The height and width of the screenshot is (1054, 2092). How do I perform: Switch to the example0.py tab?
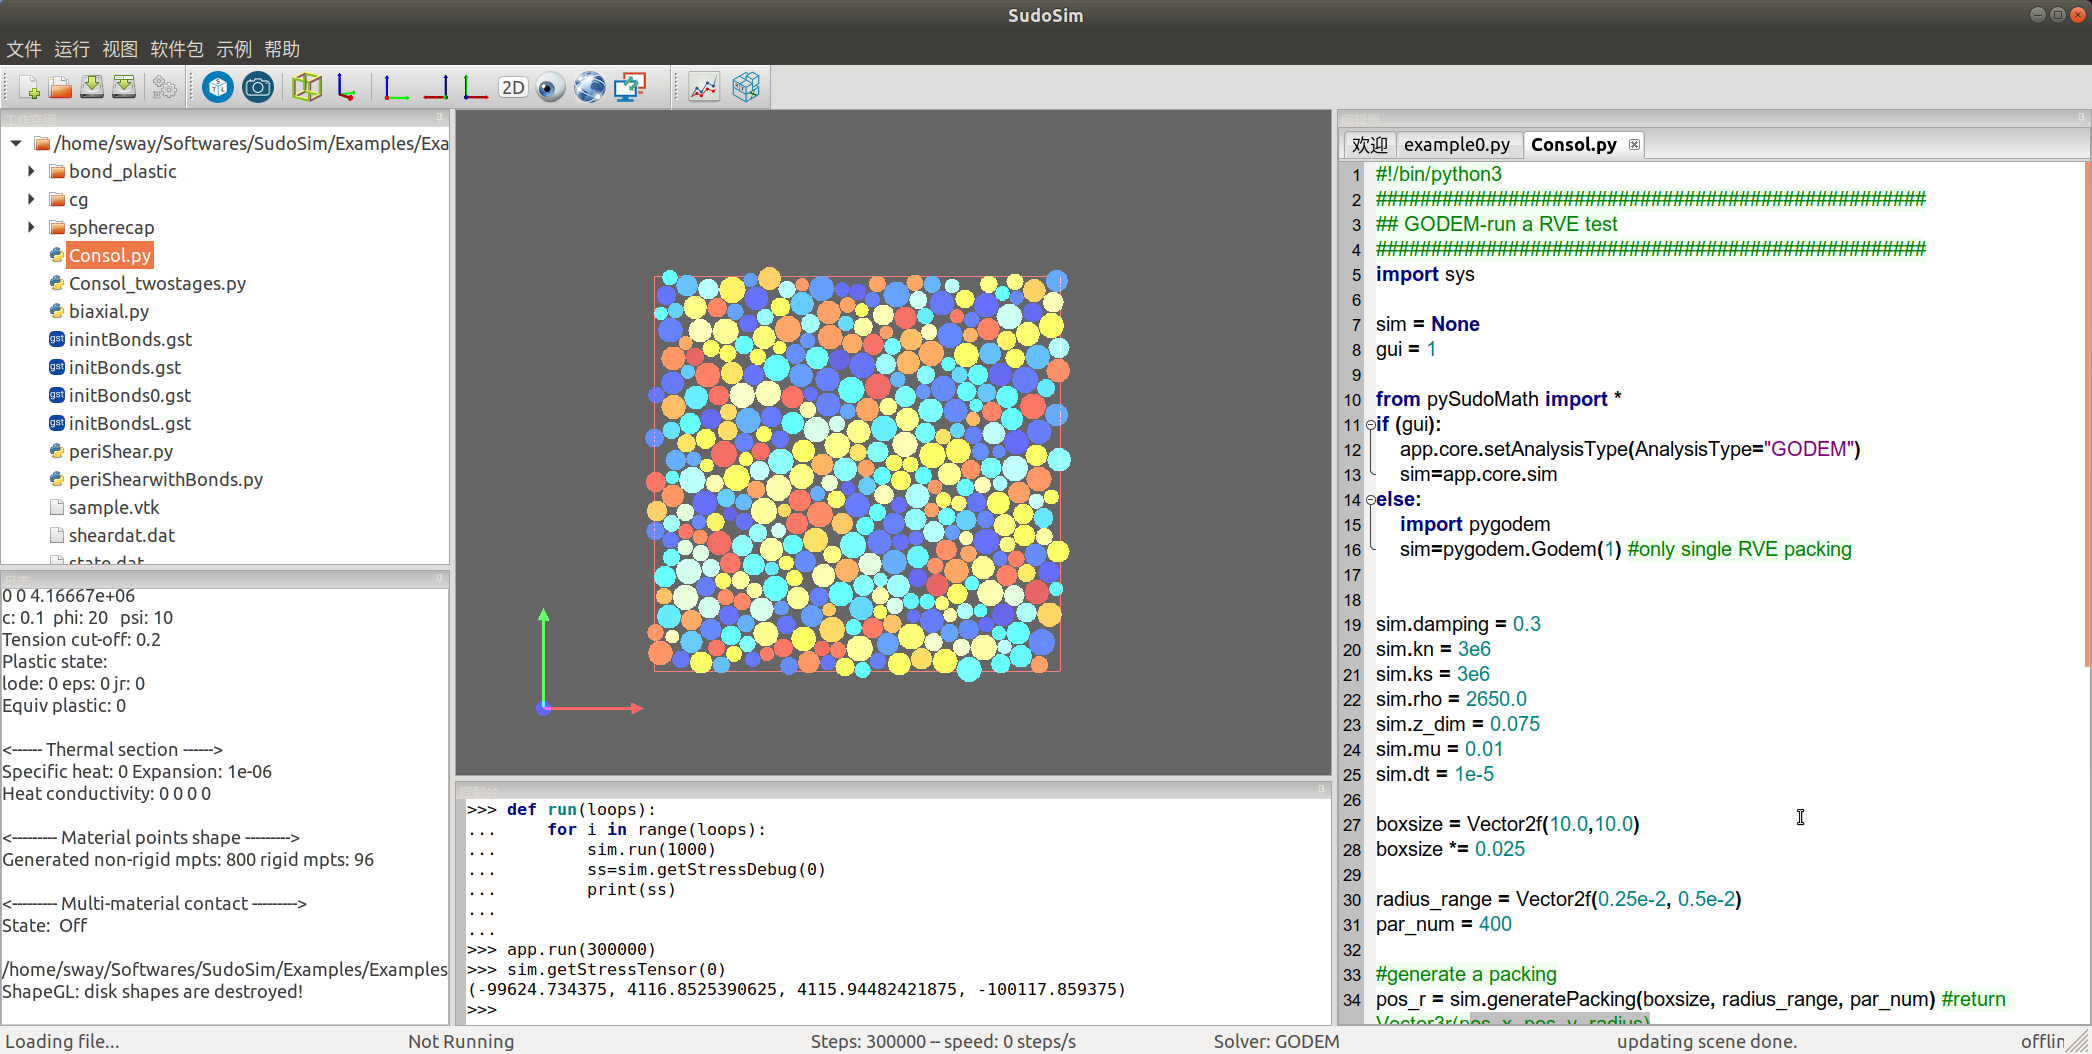click(x=1456, y=145)
